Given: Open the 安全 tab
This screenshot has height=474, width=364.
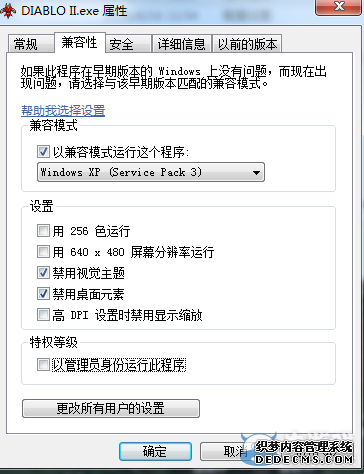Looking at the screenshot, I should pyautogui.click(x=128, y=44).
